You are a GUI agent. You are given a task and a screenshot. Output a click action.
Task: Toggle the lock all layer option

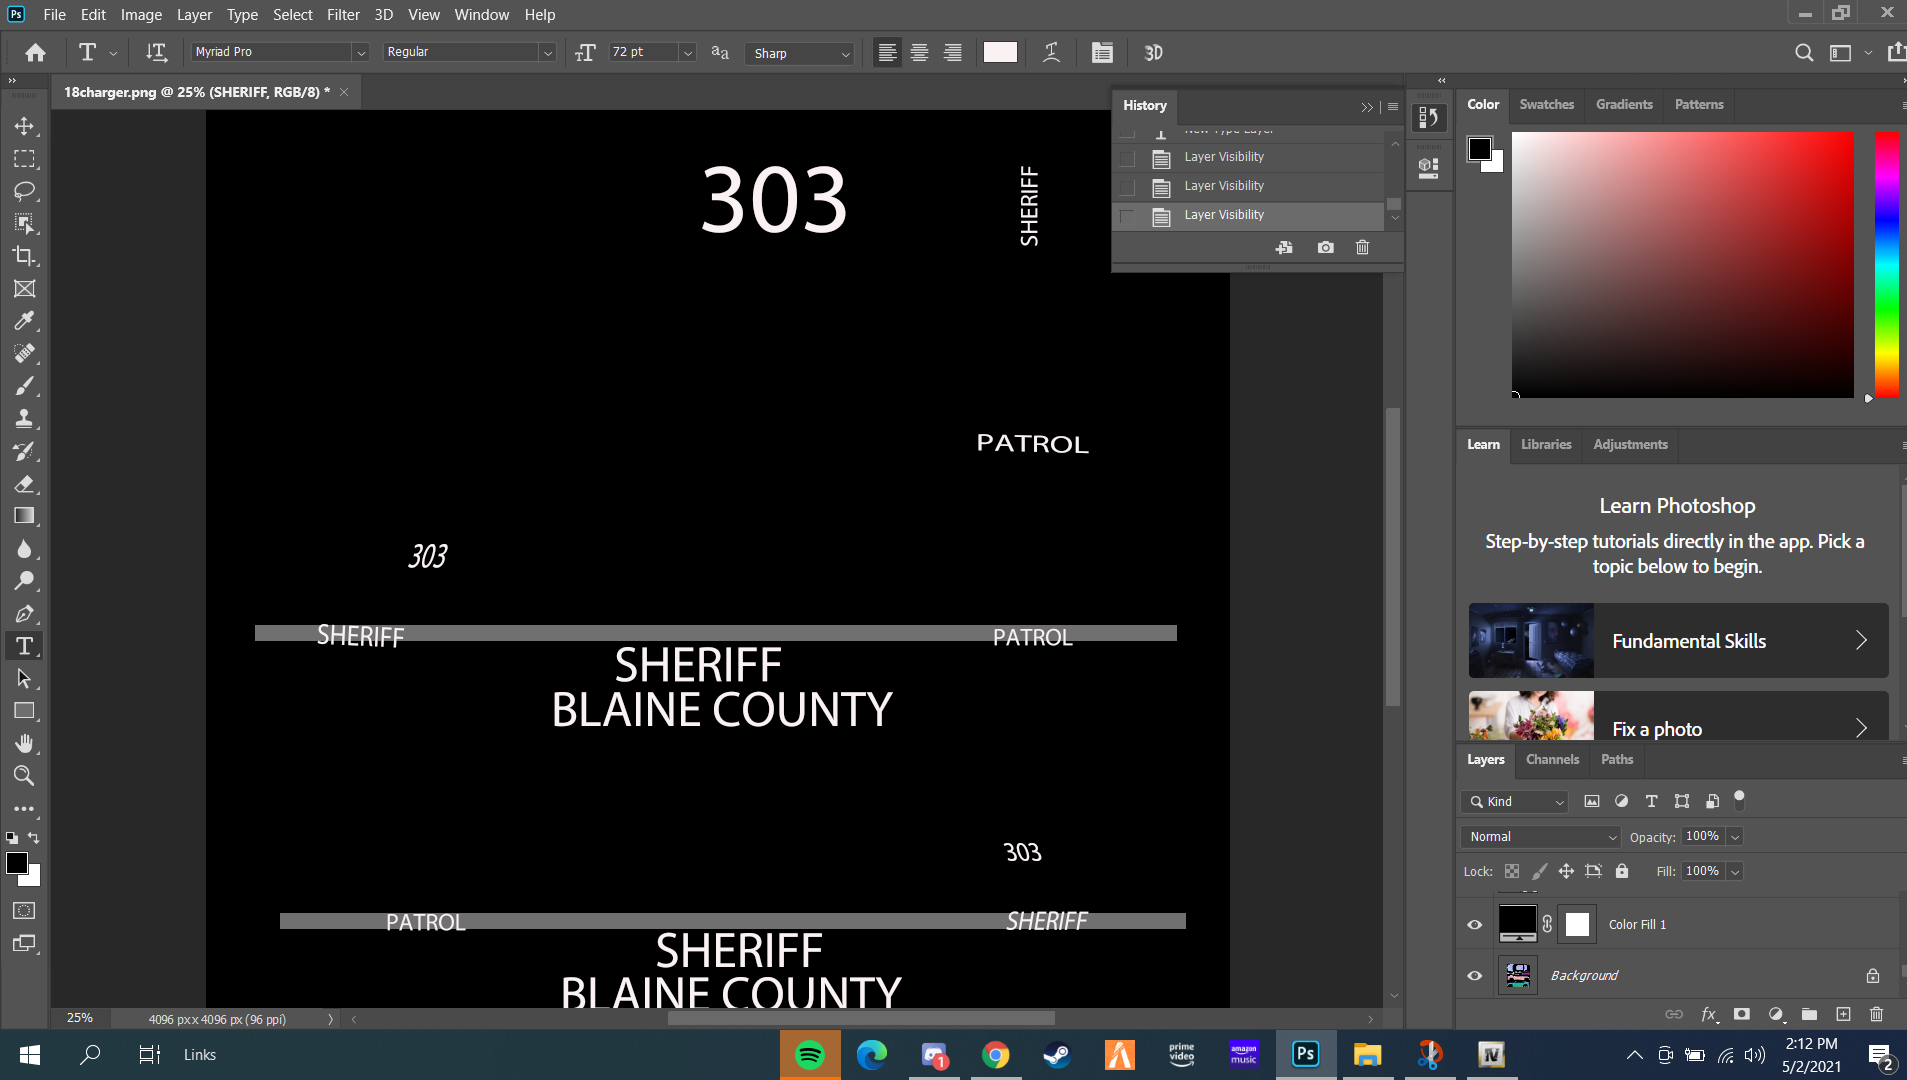[x=1622, y=871]
